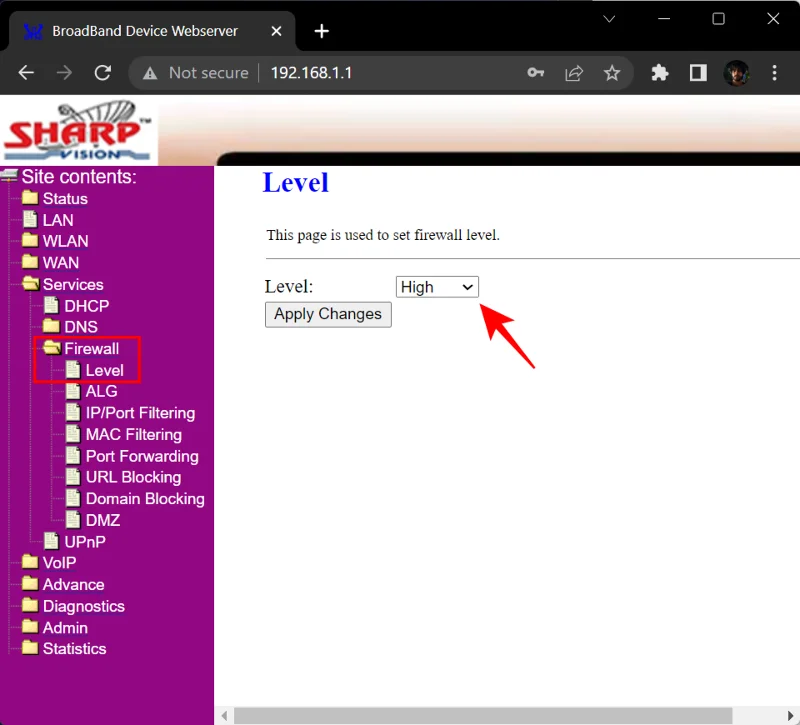Click the horizontal scrollbar at bottom
This screenshot has width=800, height=725.
click(x=480, y=715)
